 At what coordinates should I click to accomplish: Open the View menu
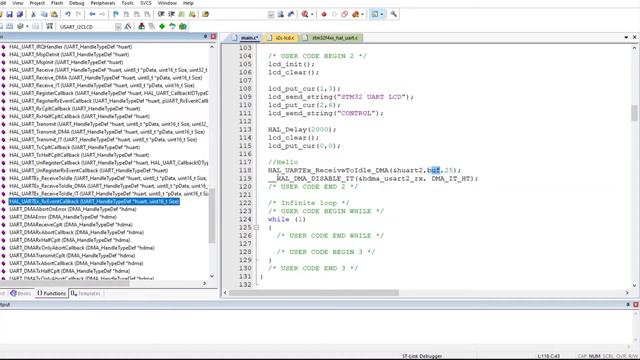18,3
